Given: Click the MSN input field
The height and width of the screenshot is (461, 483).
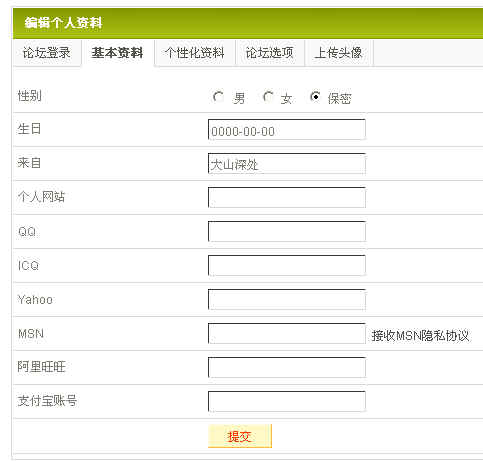Looking at the screenshot, I should click(x=287, y=334).
